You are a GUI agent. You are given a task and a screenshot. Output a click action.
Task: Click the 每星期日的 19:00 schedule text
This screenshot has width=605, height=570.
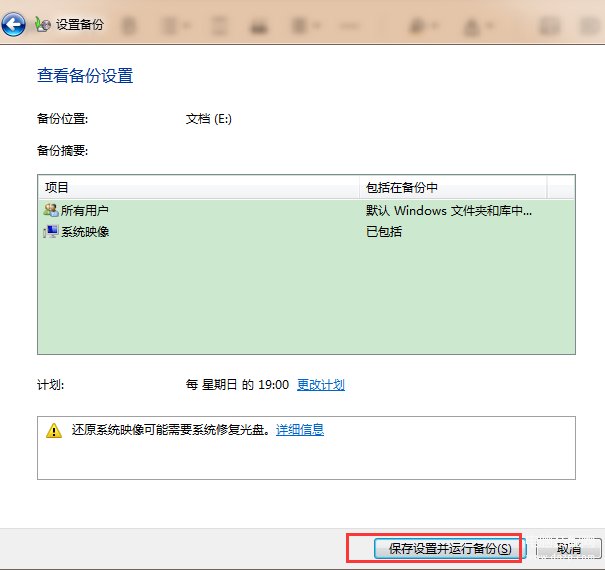point(237,385)
